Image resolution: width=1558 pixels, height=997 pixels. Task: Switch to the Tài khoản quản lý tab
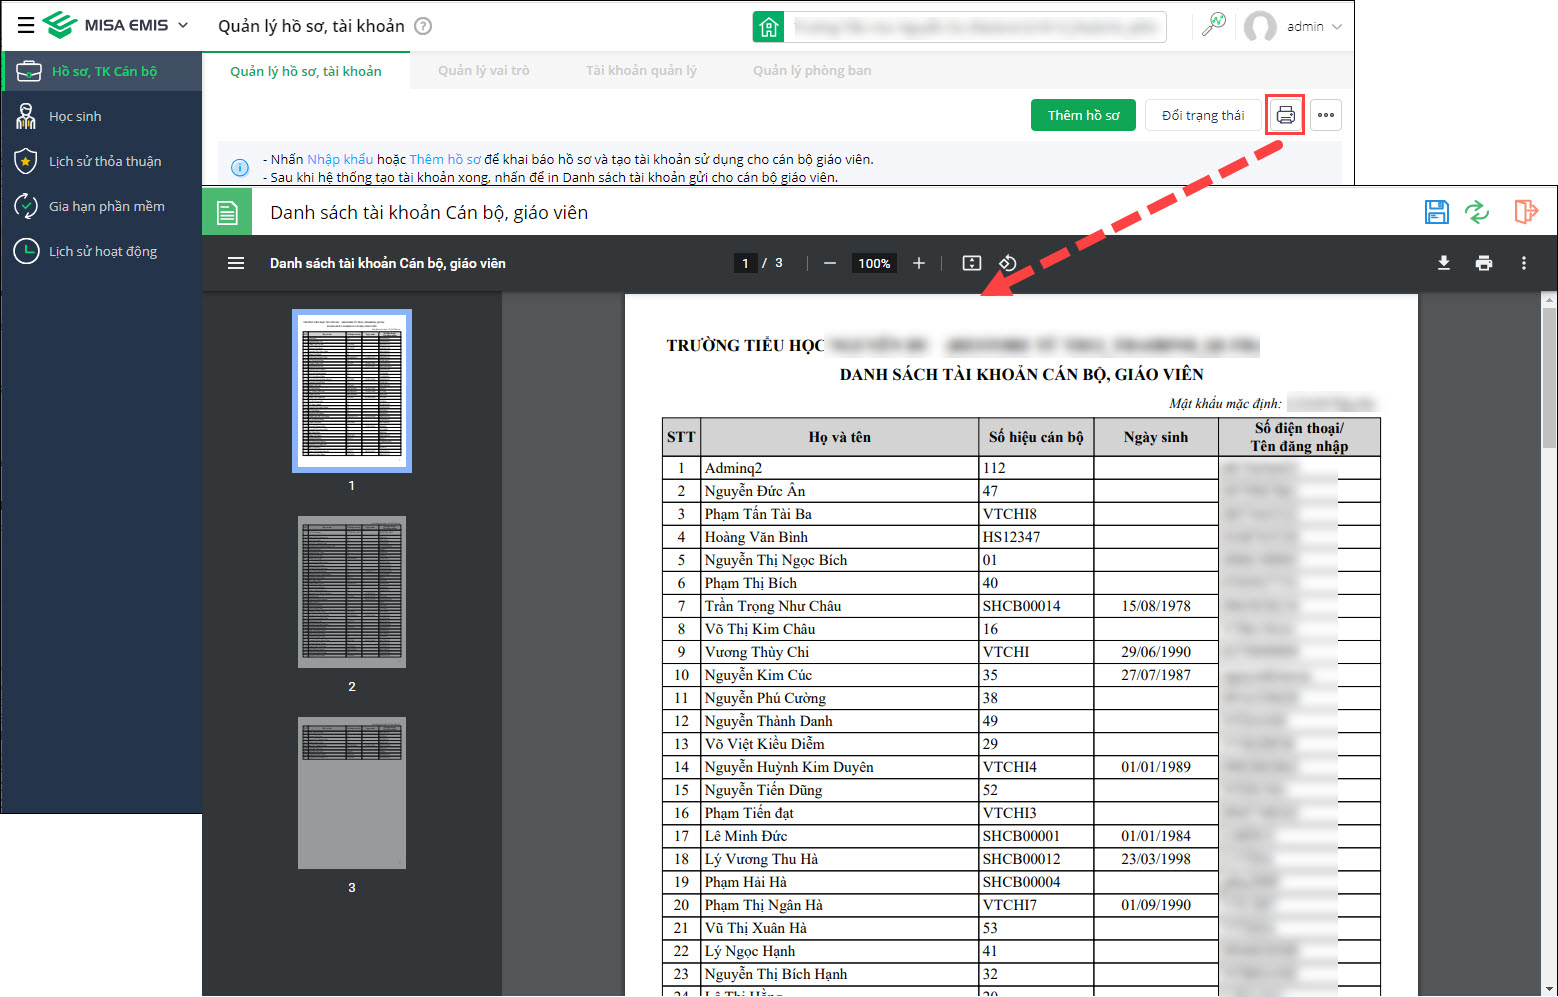click(641, 71)
